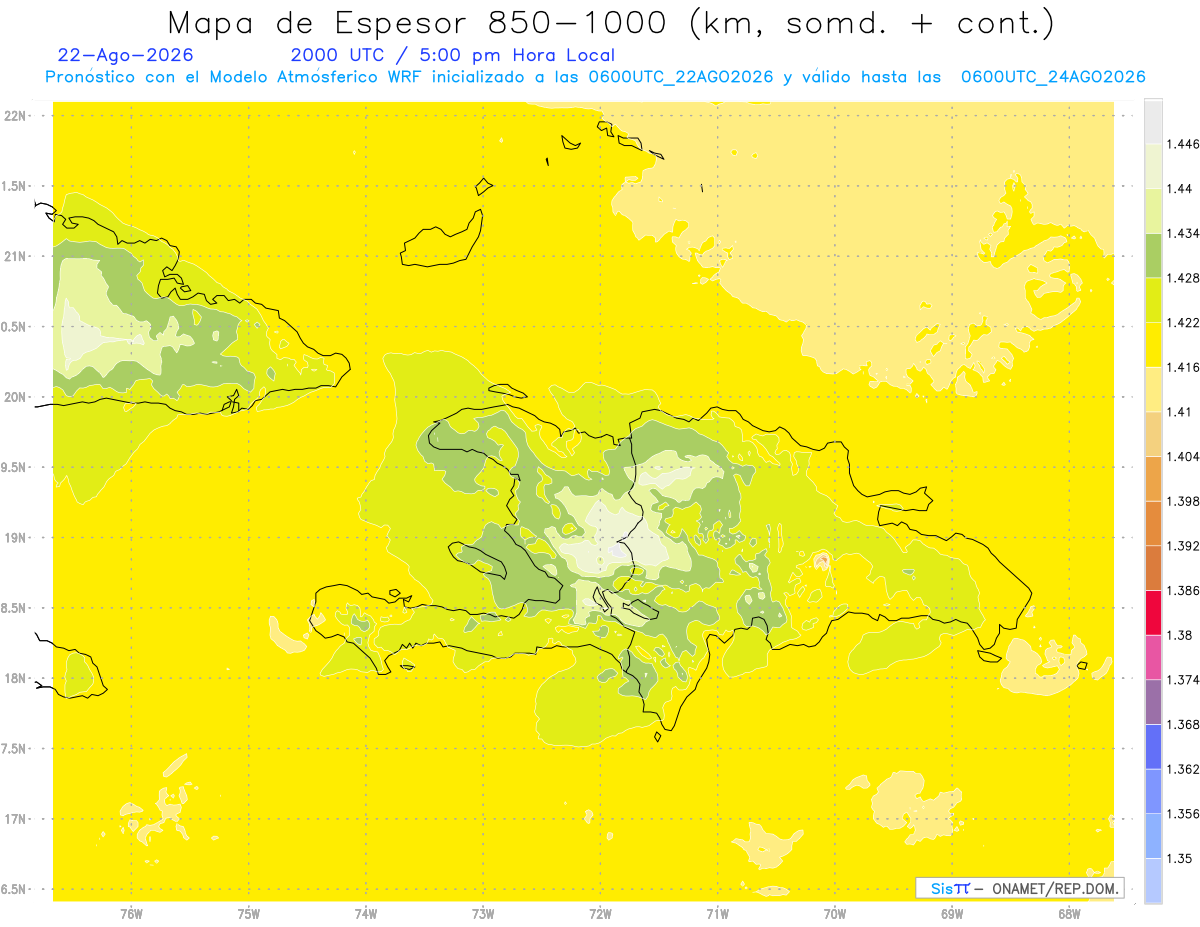Click the grey topmost legend band above 1.446
The height and width of the screenshot is (927, 1200).
pos(1153,122)
